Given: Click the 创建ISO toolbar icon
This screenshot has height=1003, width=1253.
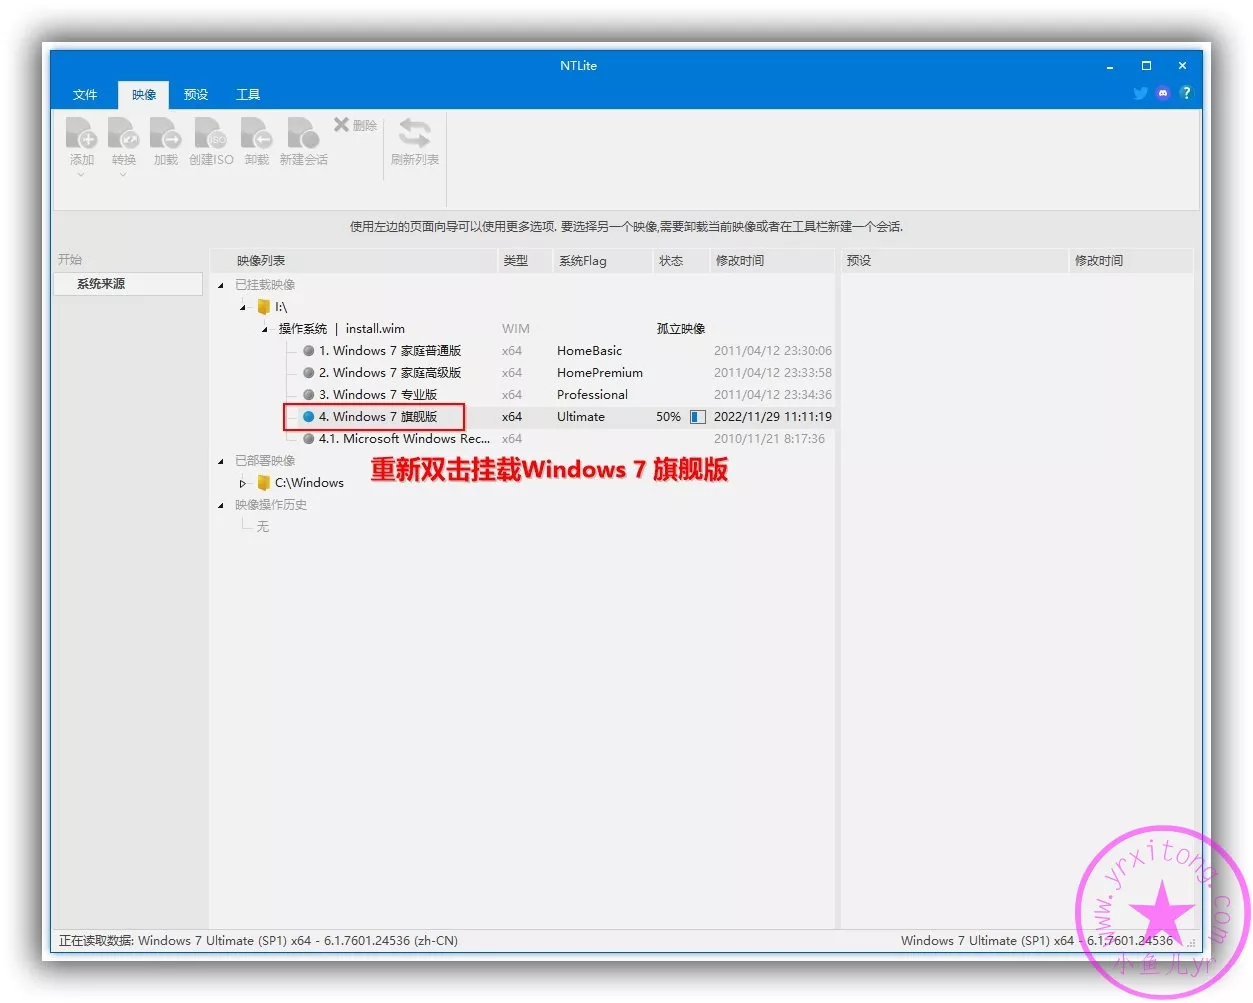Looking at the screenshot, I should (211, 133).
